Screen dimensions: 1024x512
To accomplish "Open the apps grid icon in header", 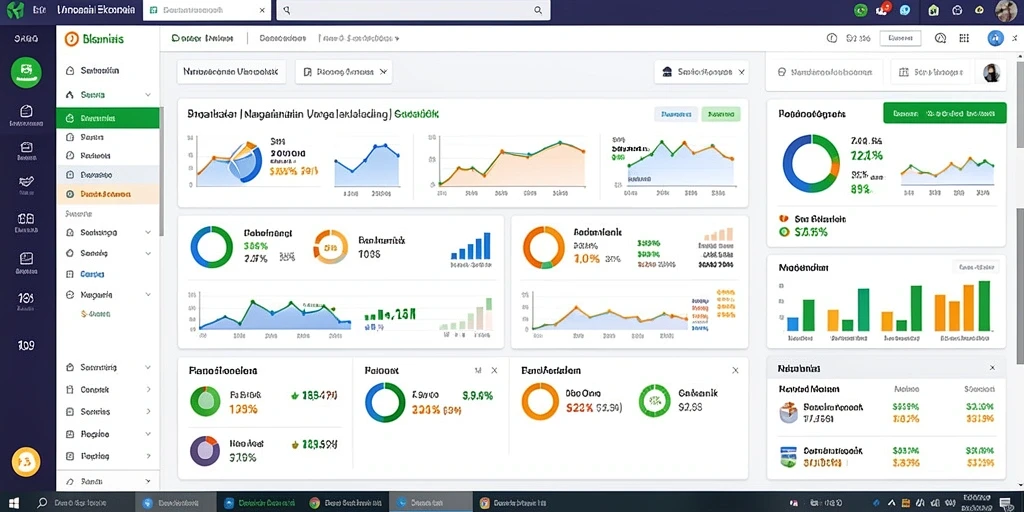I will coord(964,38).
